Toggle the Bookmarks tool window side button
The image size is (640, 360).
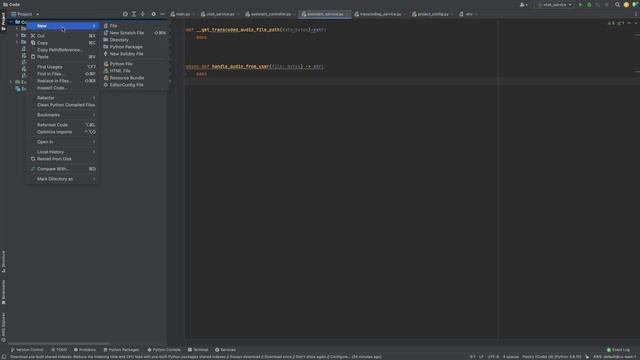pos(4,292)
